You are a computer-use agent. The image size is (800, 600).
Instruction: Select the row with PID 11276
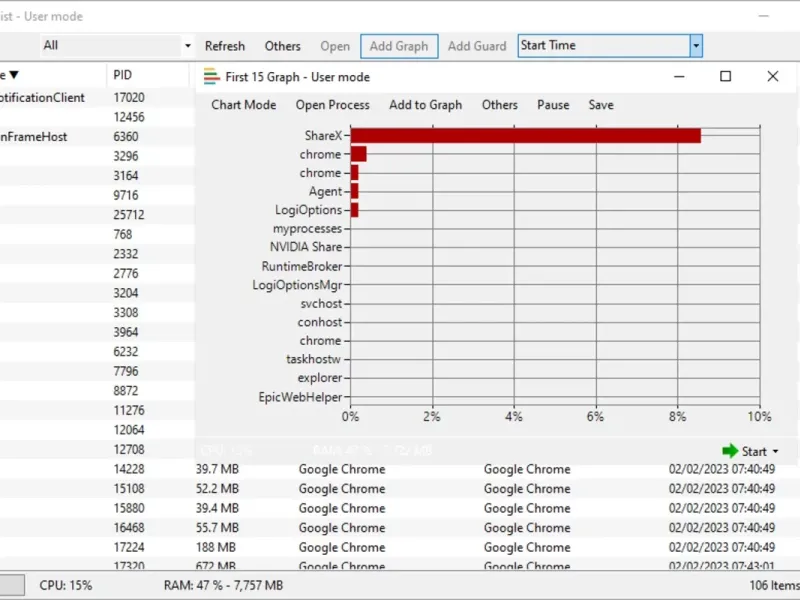(97, 411)
